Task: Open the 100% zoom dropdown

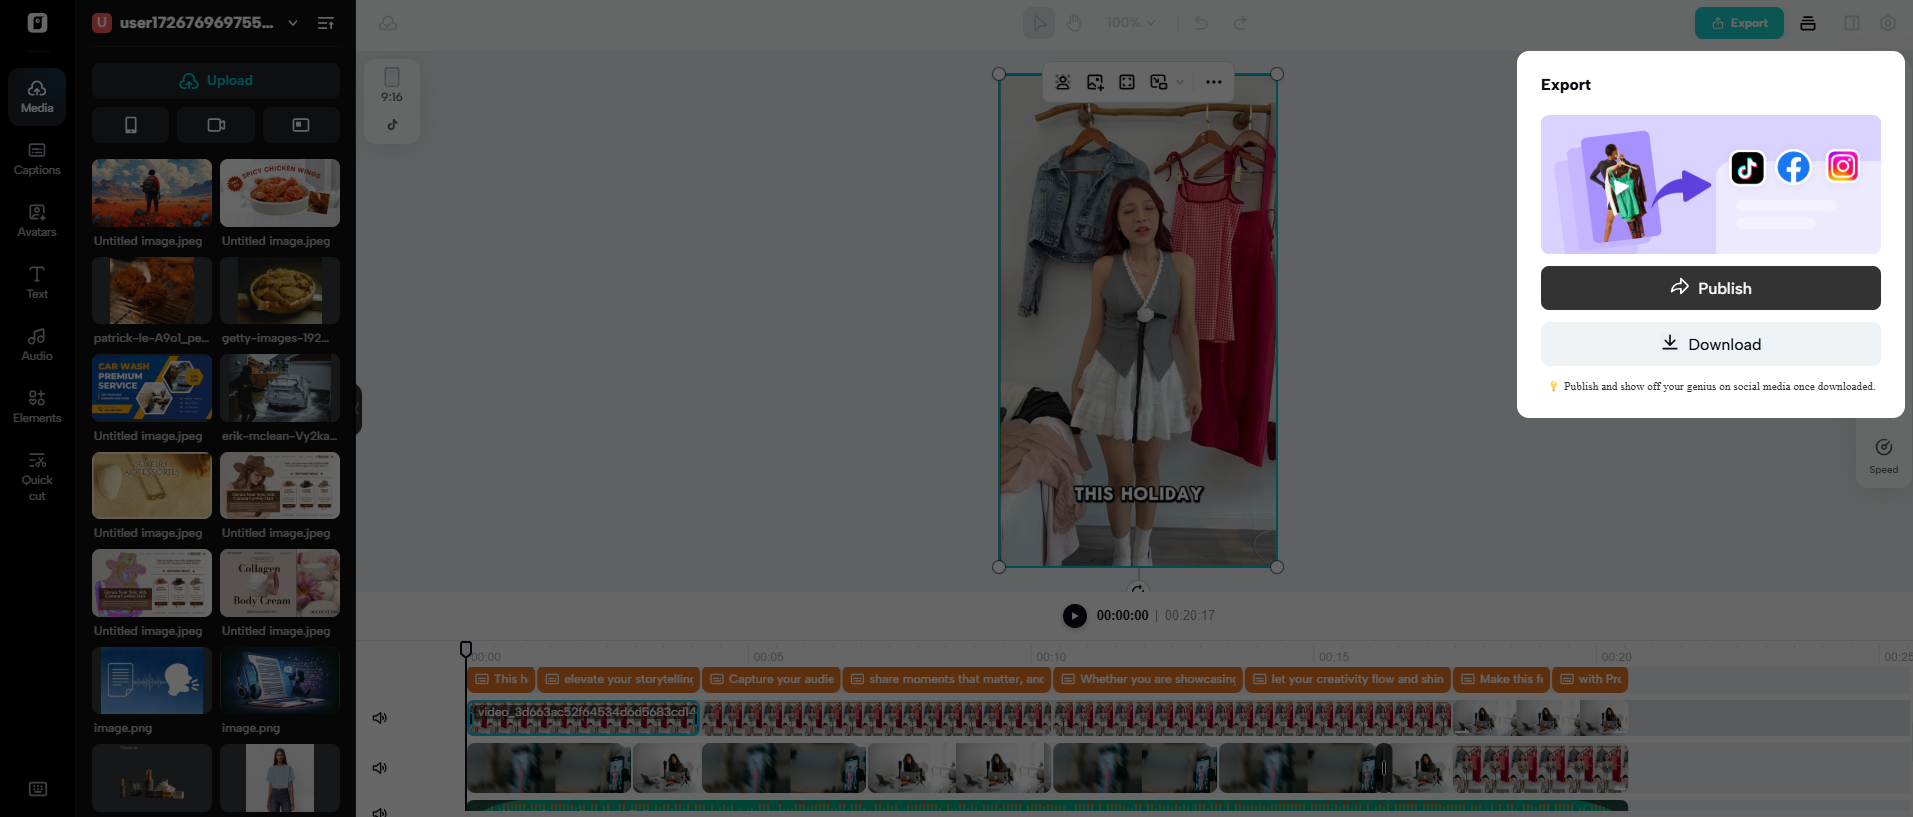Action: click(x=1131, y=23)
